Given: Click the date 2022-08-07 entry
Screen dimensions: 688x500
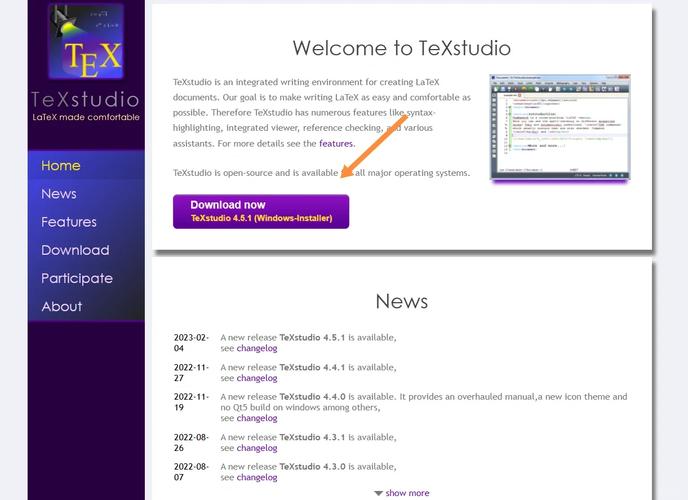Looking at the screenshot, I should [x=191, y=471].
